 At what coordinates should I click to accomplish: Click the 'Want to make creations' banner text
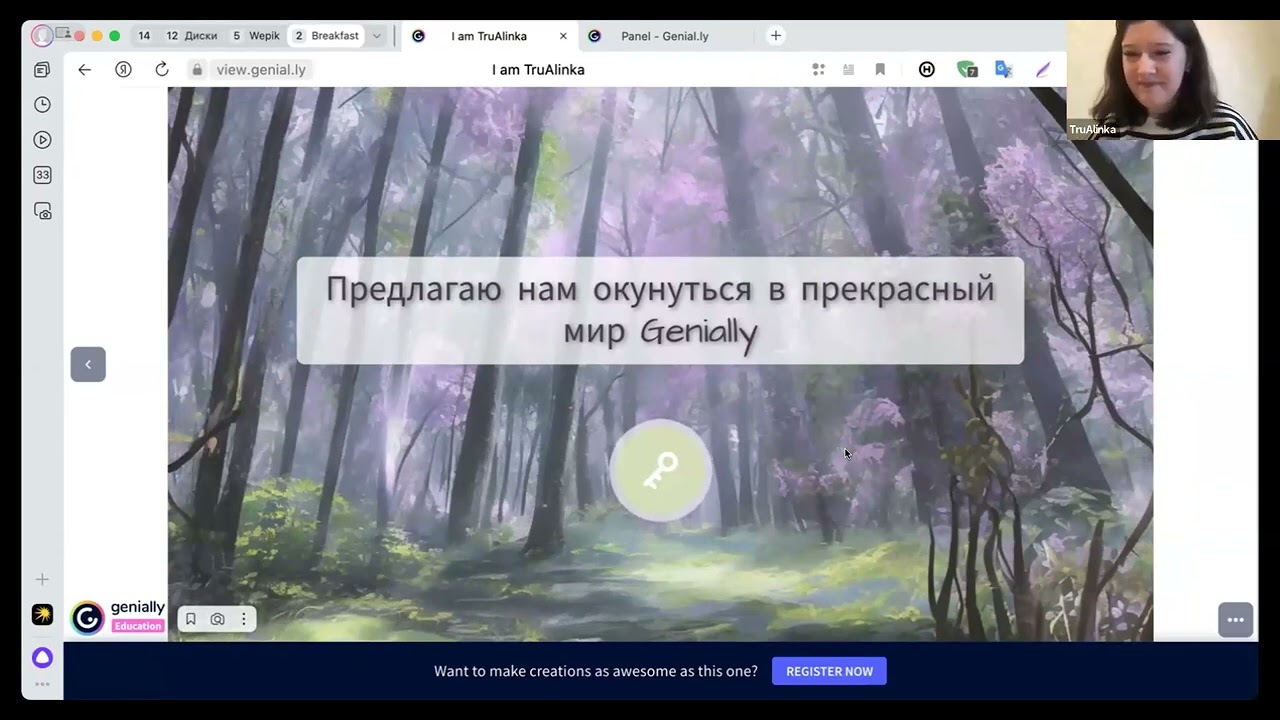point(596,671)
